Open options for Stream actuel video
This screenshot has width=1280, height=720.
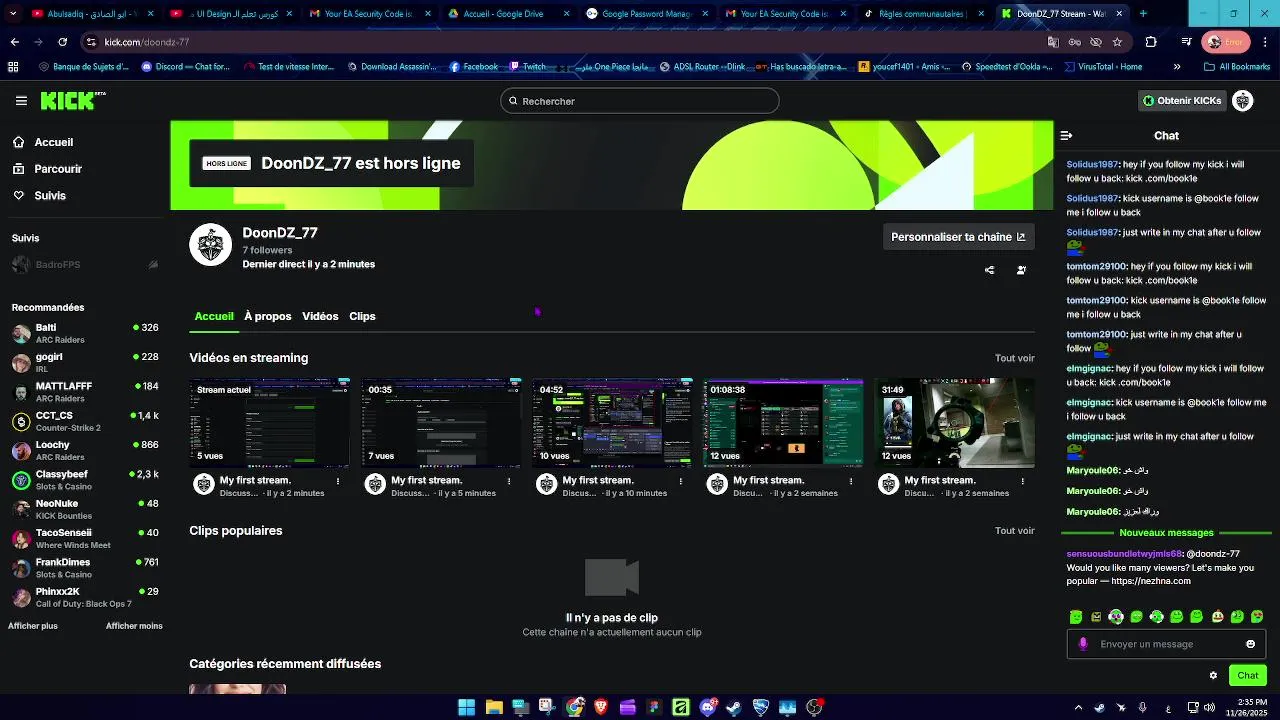[338, 481]
